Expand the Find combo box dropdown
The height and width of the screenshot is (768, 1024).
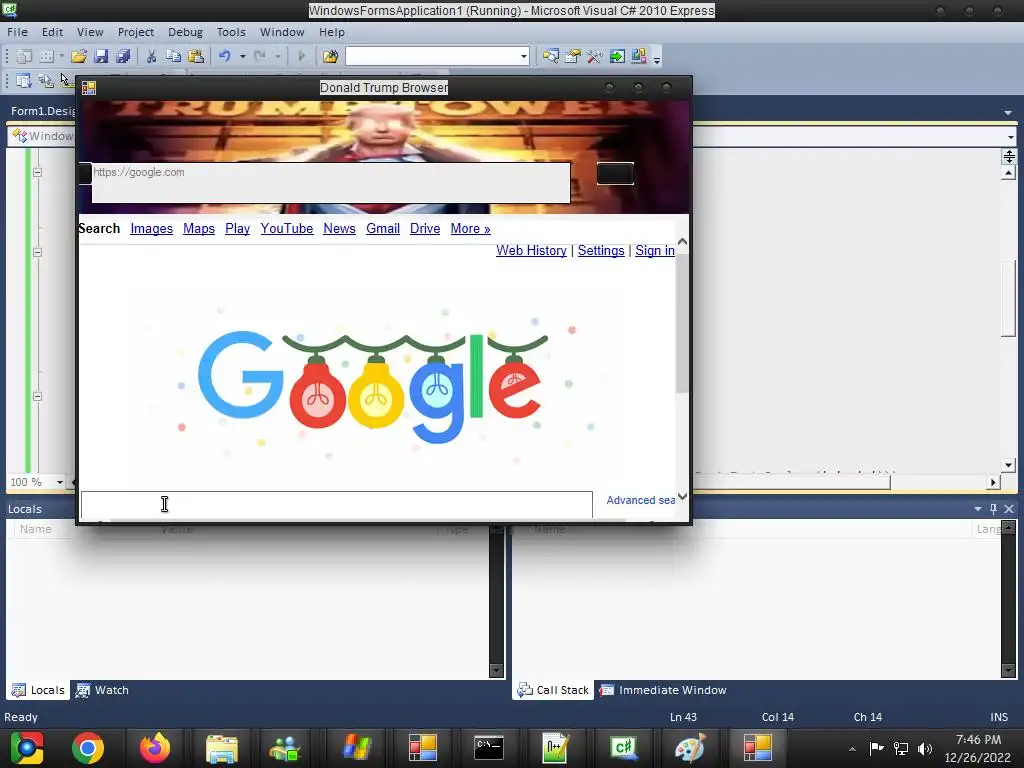(x=524, y=57)
